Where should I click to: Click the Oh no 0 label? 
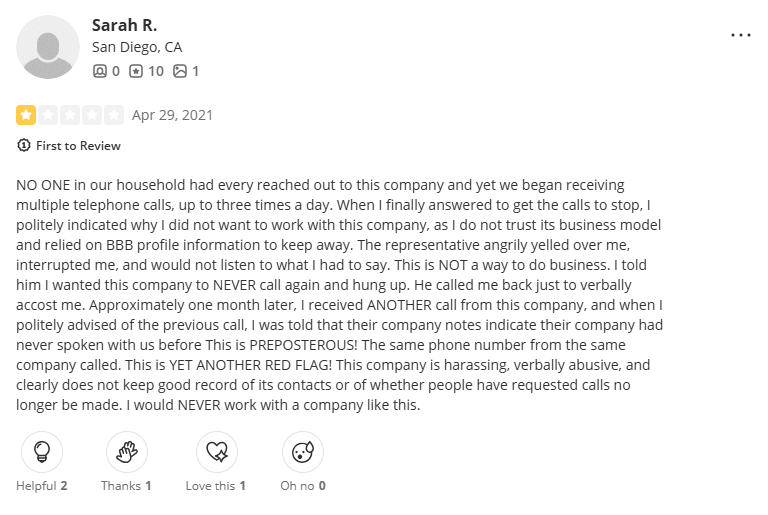304,486
